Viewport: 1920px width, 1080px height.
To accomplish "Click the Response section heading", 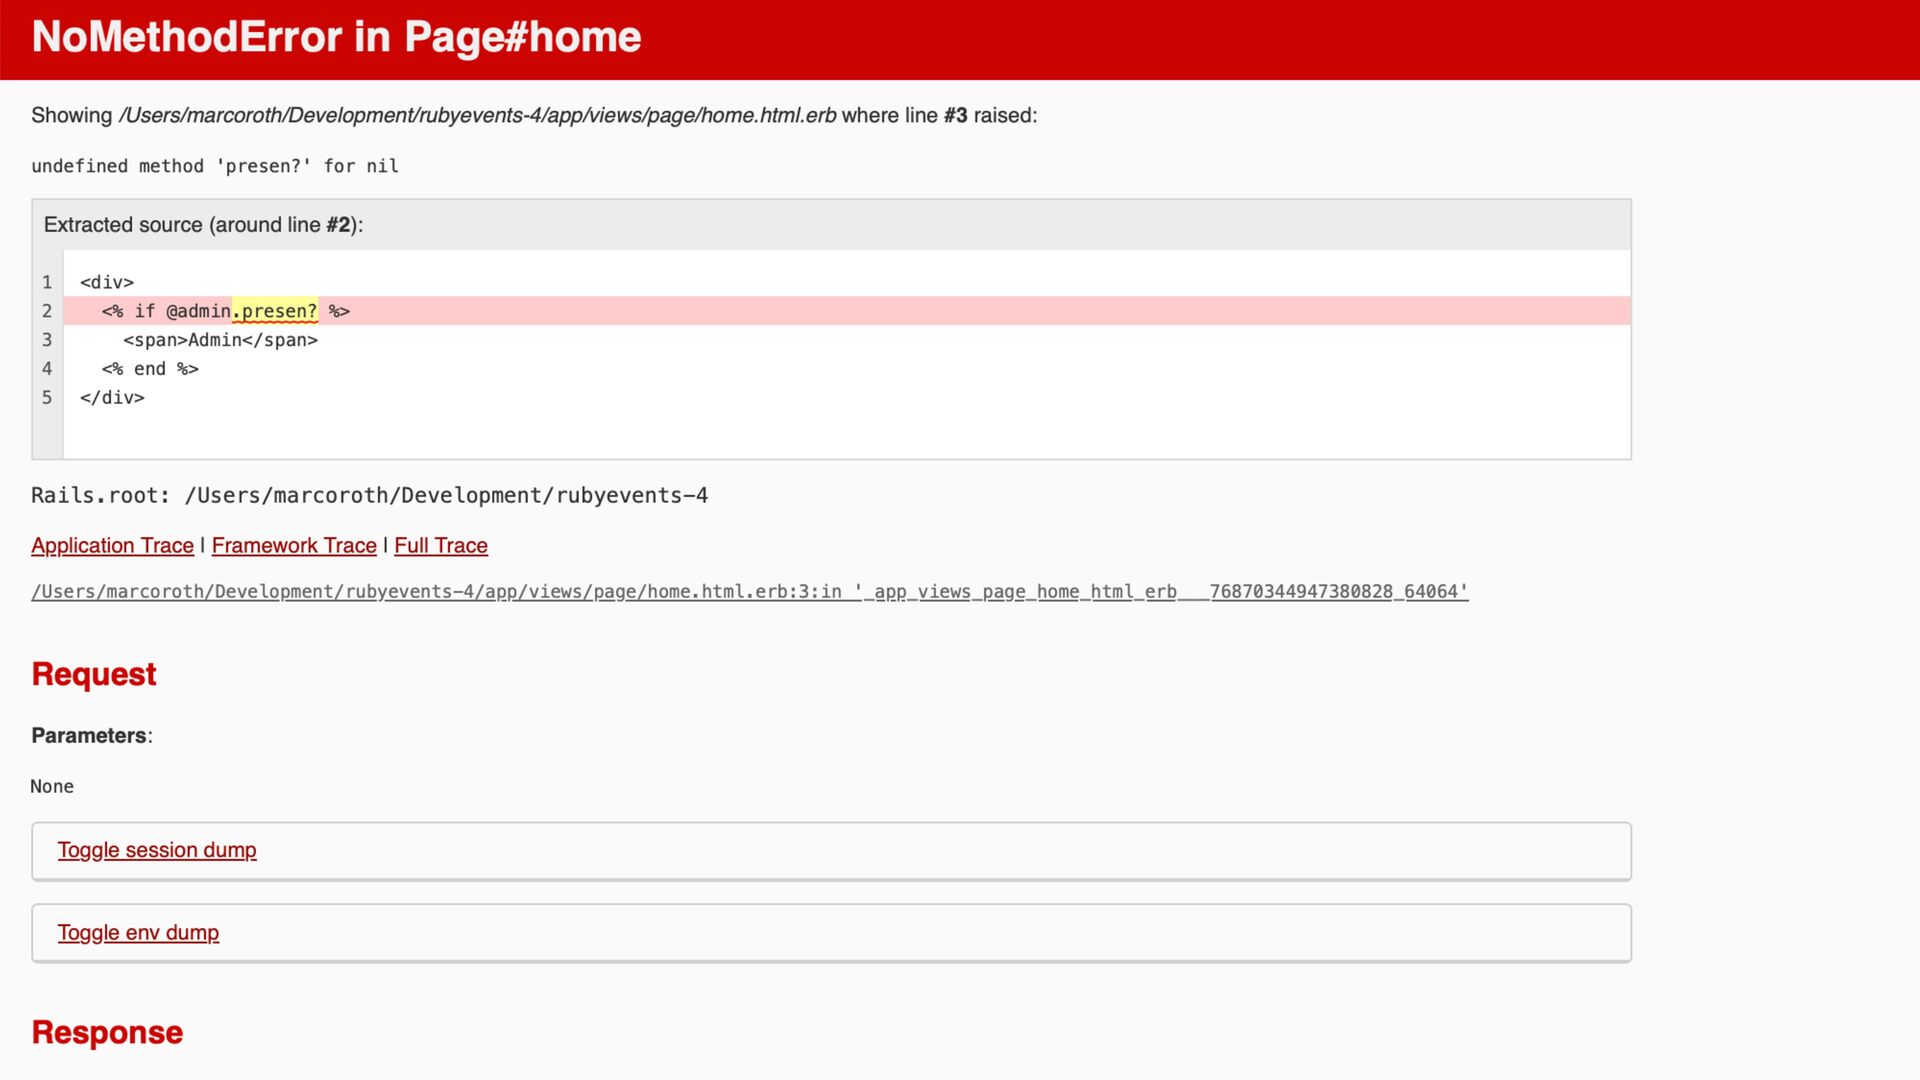I will coord(107,1032).
